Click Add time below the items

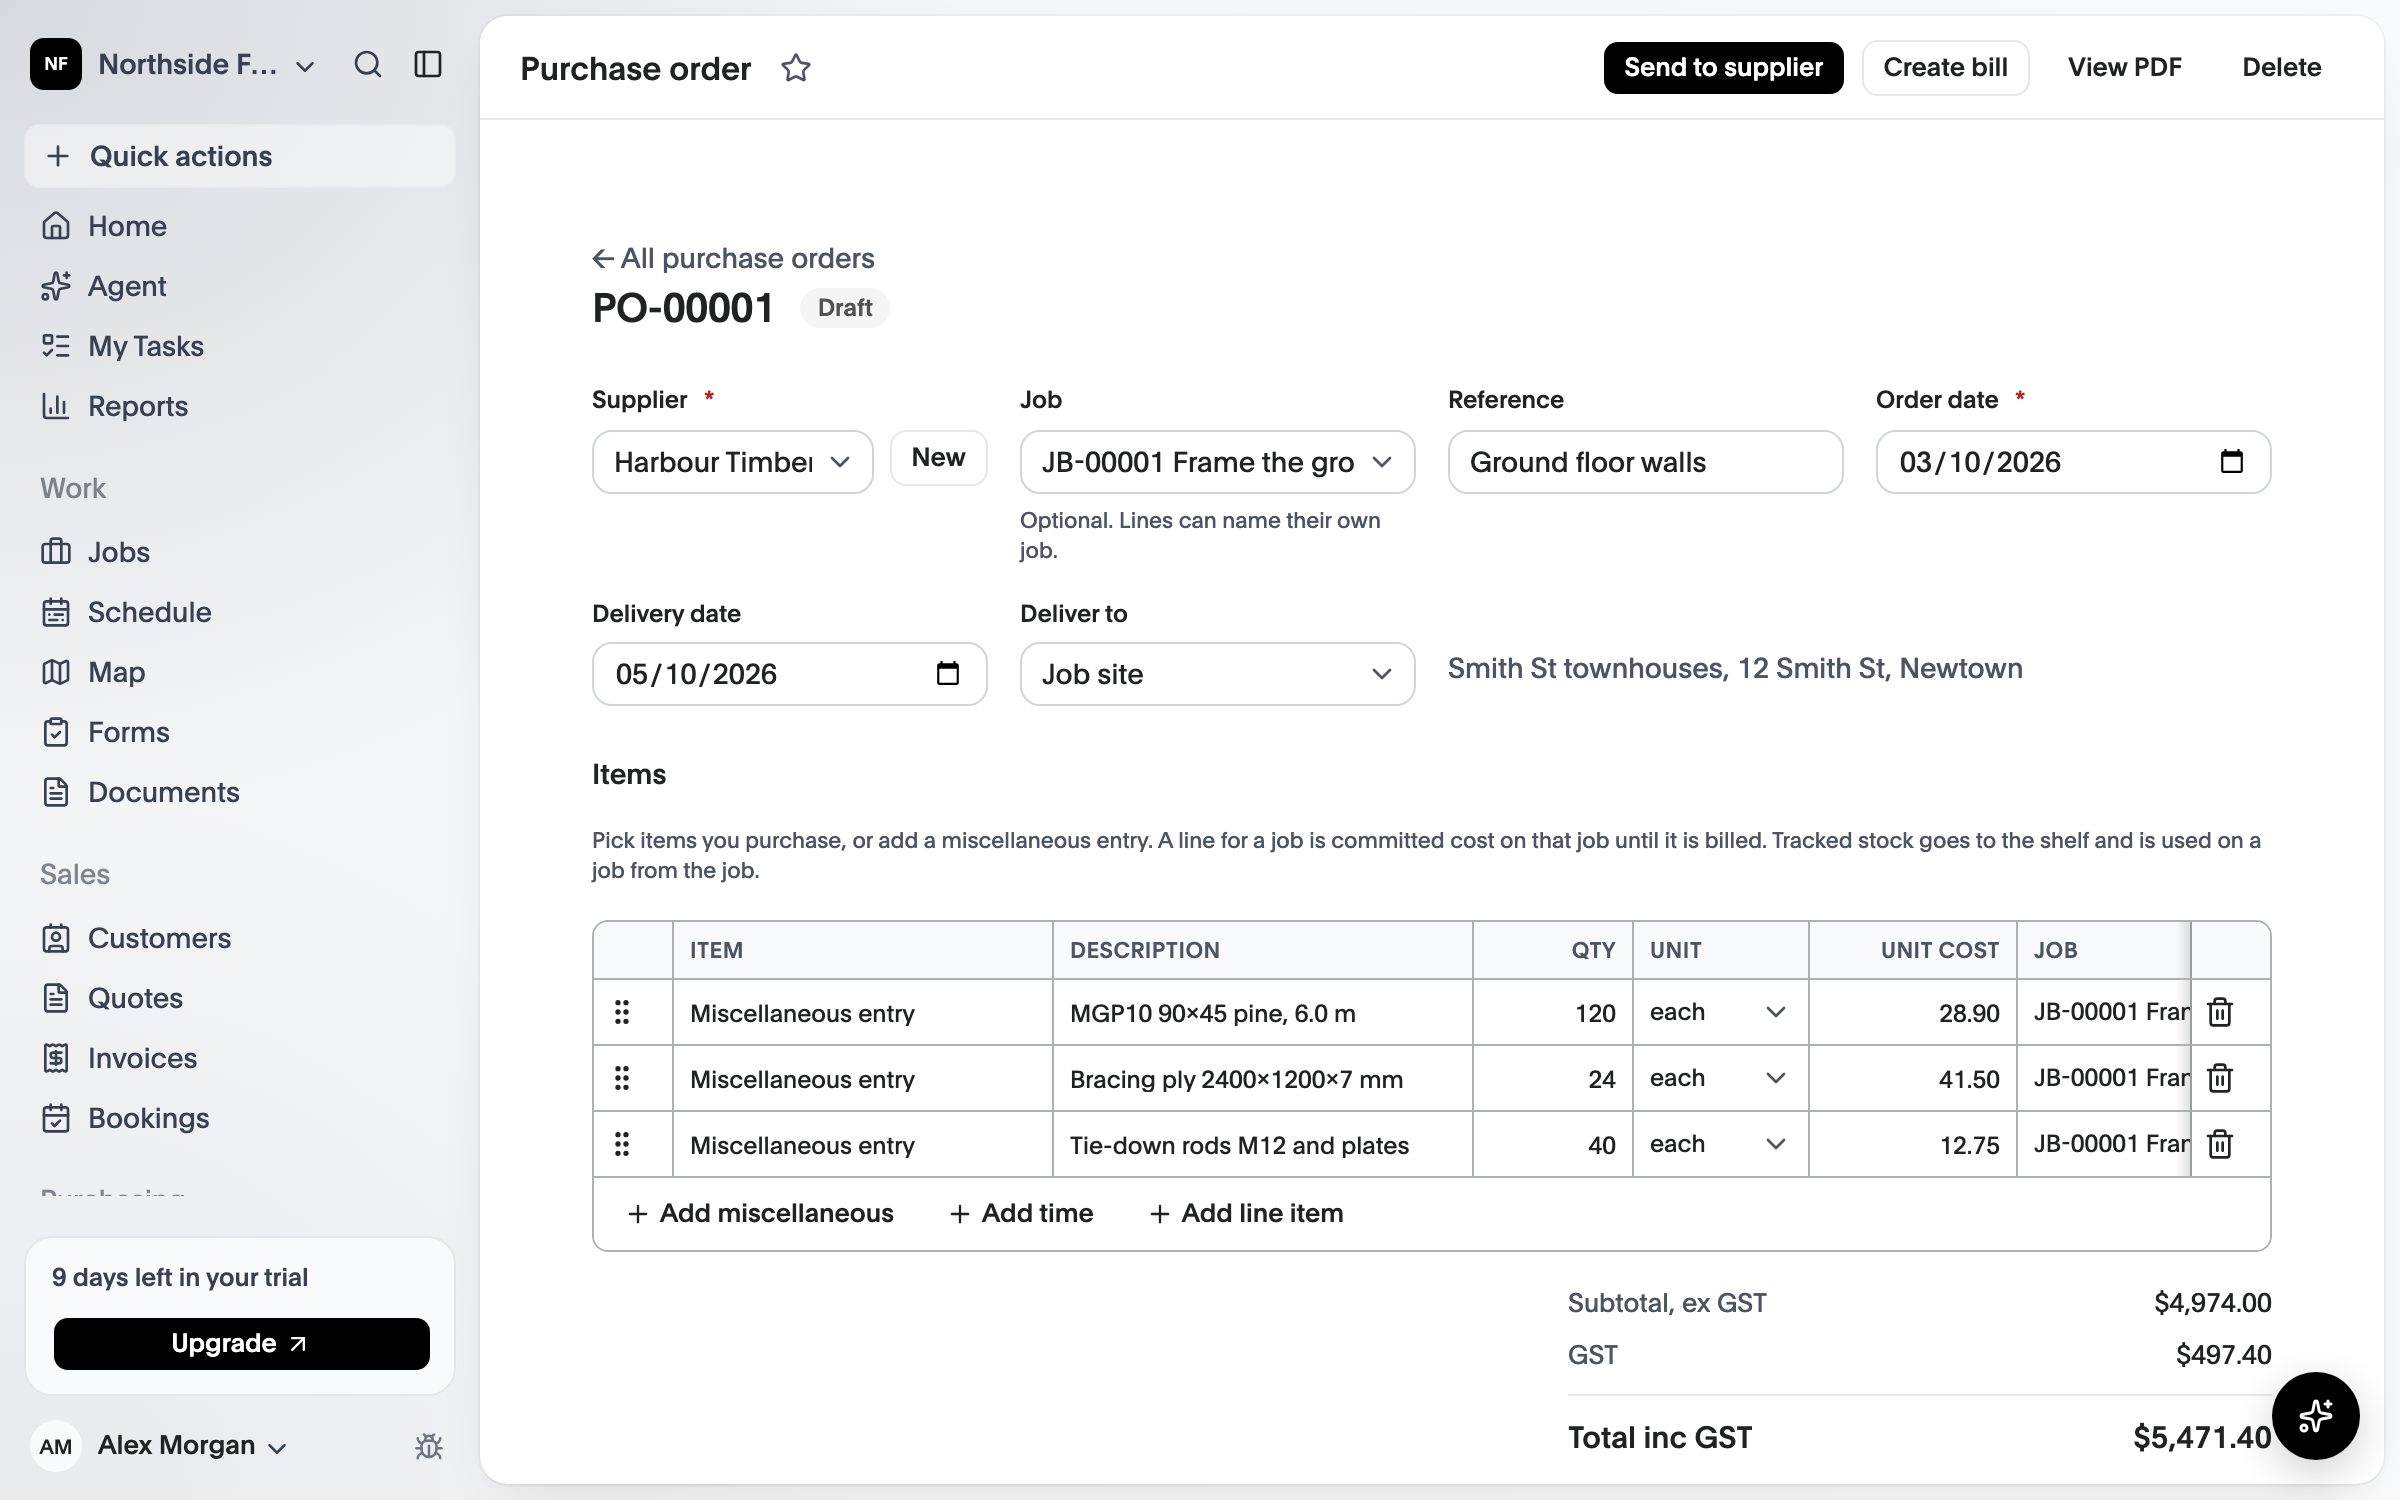(1021, 1213)
